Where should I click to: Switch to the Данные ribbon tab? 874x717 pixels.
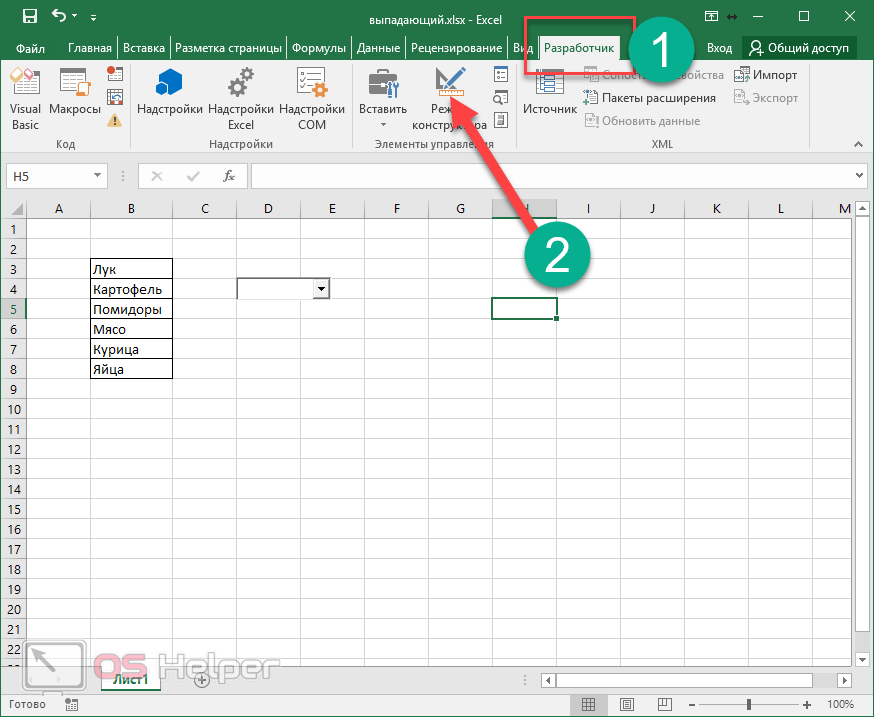[378, 48]
